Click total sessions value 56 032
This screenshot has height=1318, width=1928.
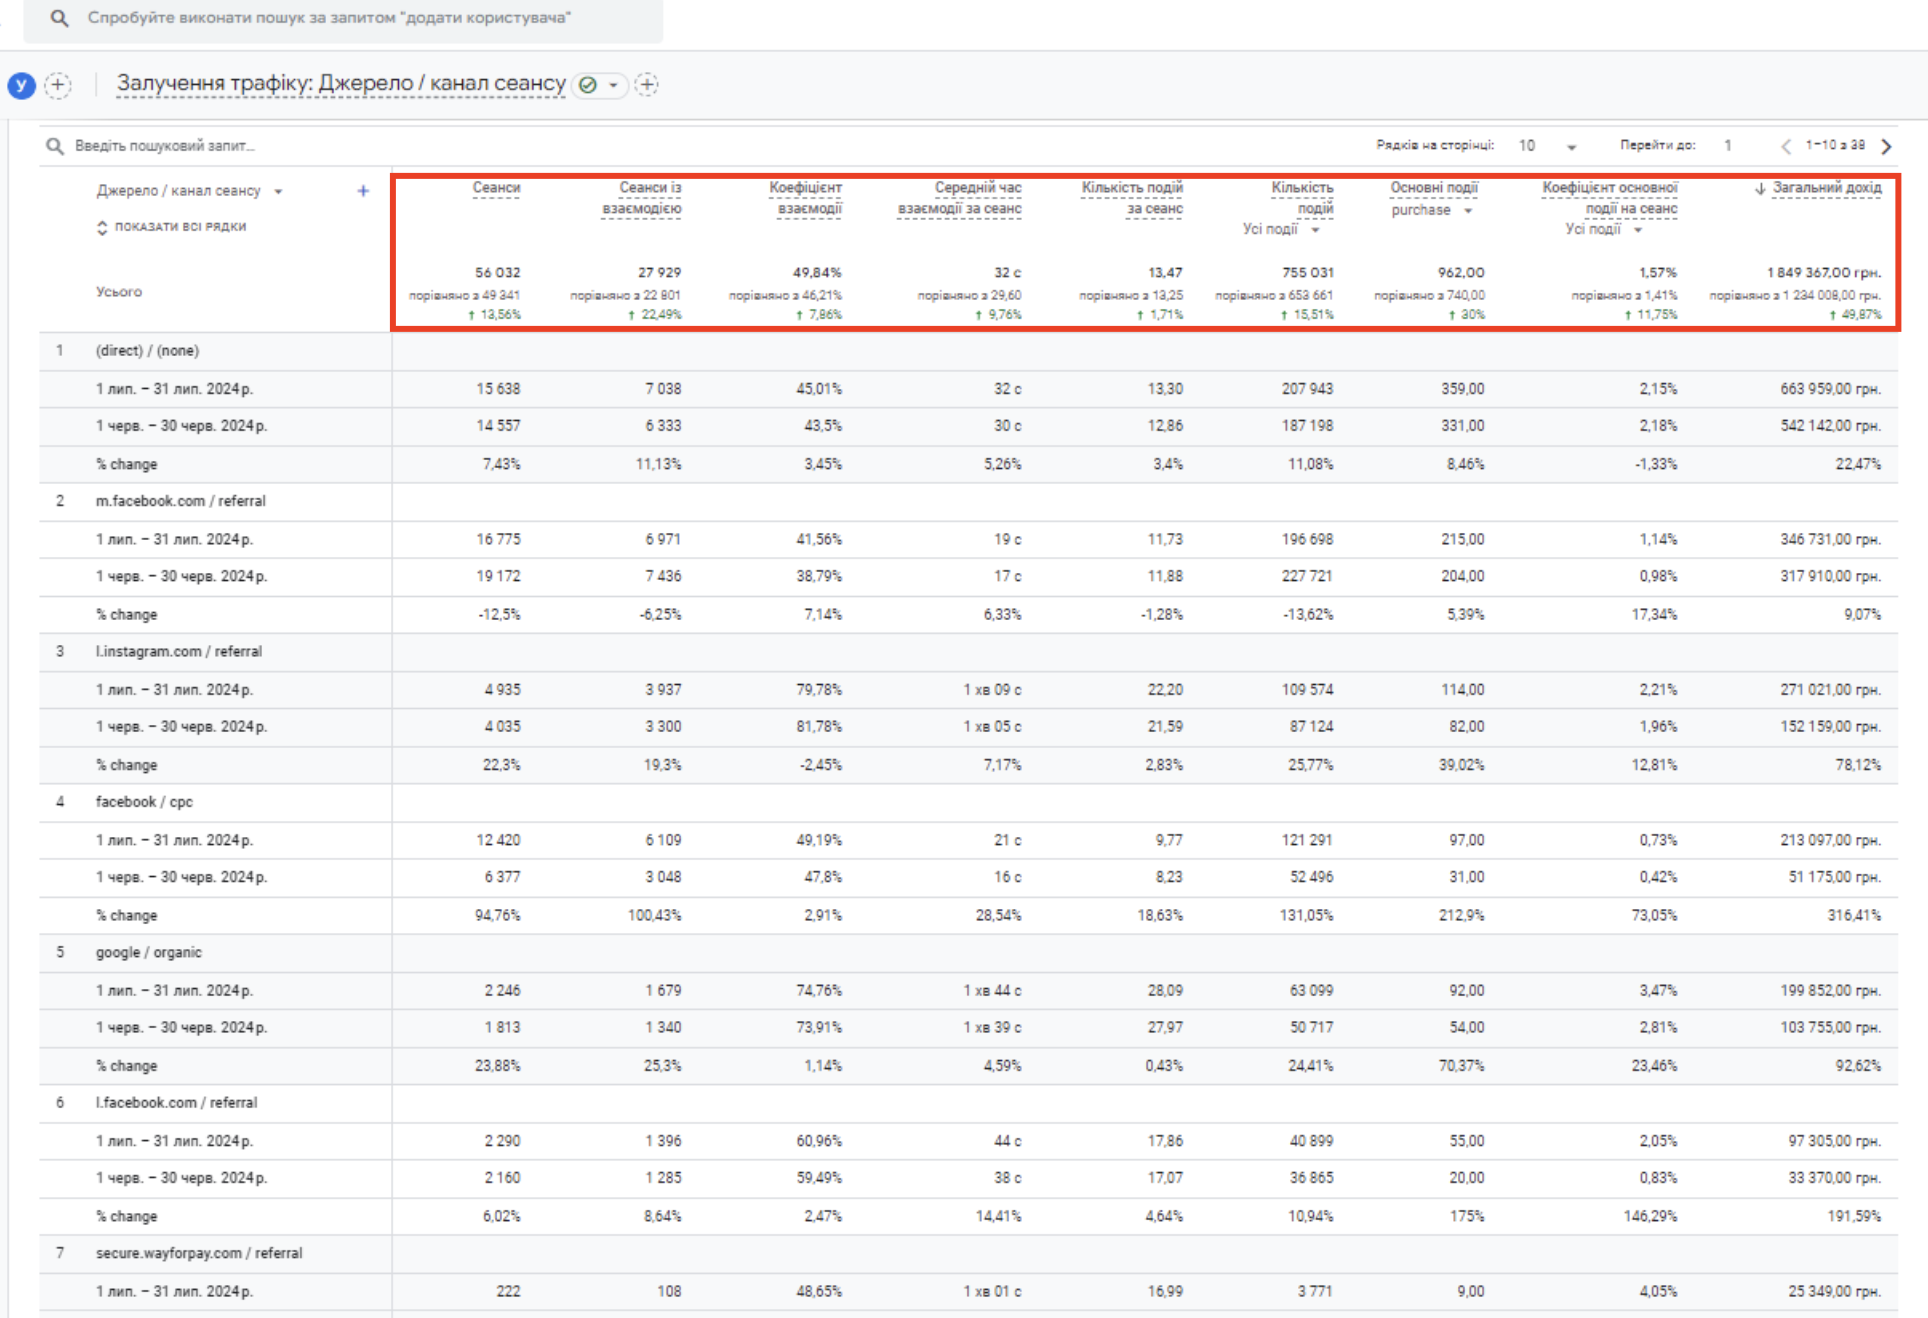(x=497, y=273)
